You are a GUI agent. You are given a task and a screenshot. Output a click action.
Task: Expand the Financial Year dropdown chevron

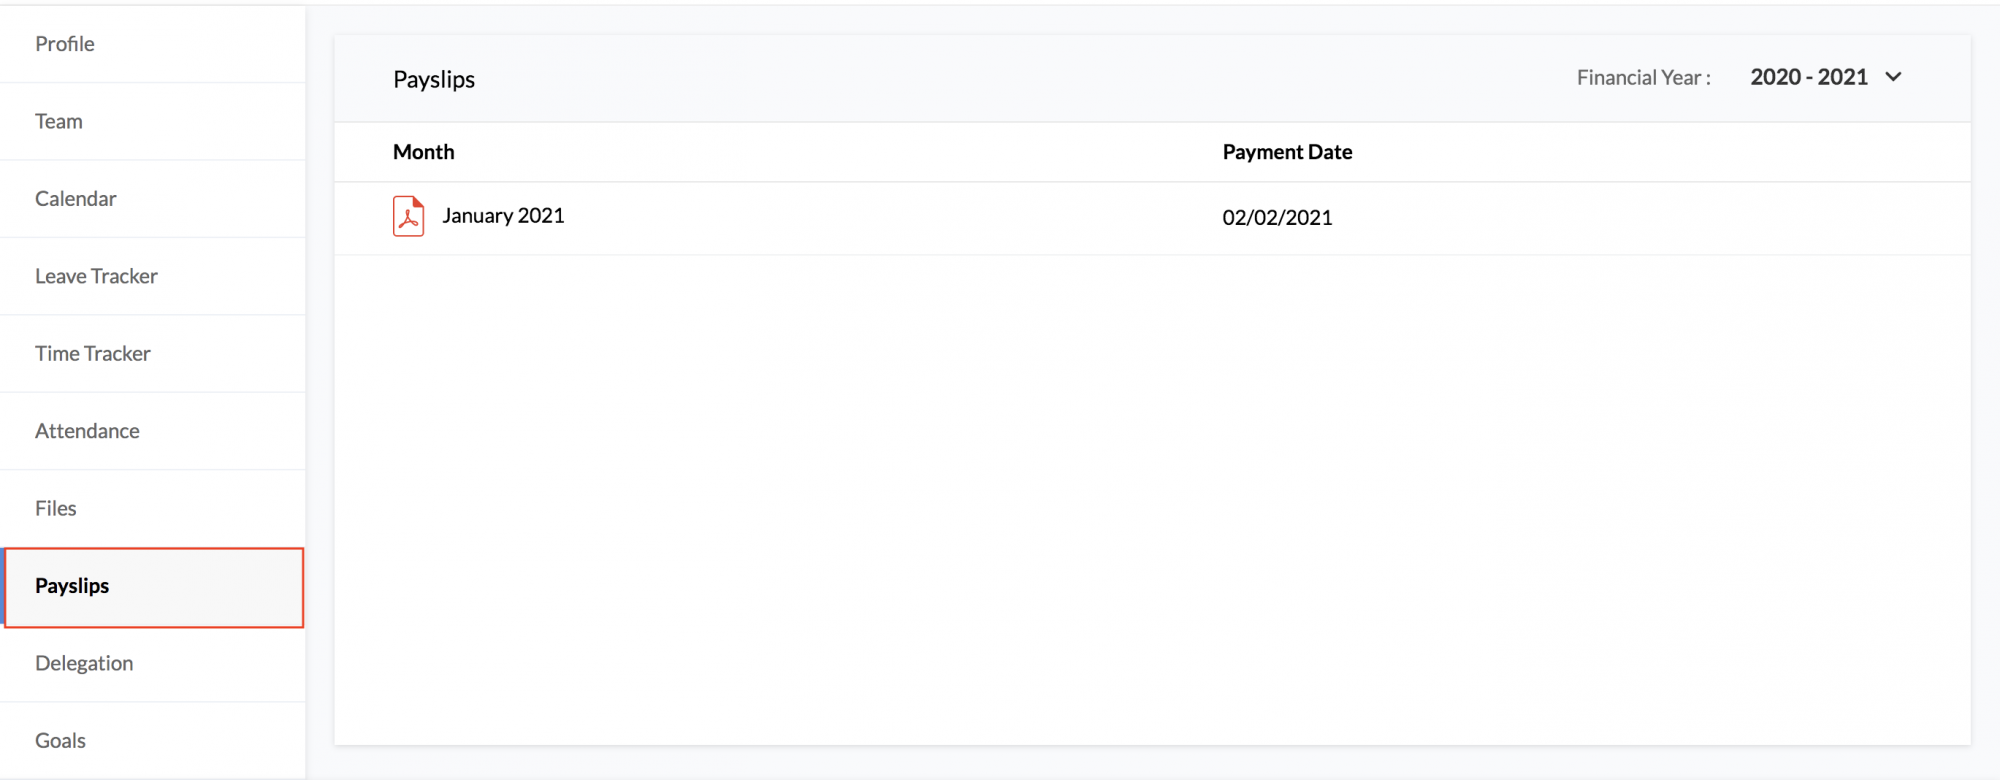click(1893, 77)
